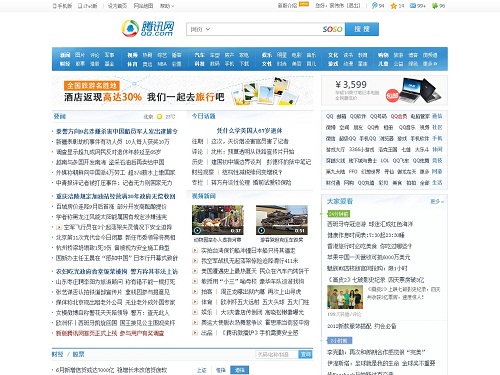Click 网站地图 in the top bar
The height and width of the screenshot is (375, 500).
coord(143,6)
